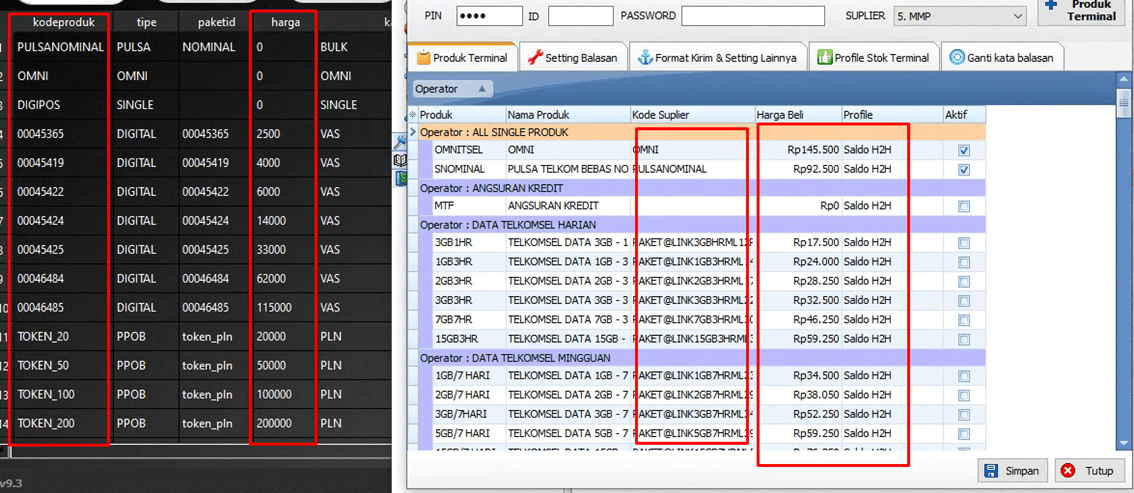1134x493 pixels.
Task: Sort the grid by Harga Beli column
Action: (x=797, y=115)
